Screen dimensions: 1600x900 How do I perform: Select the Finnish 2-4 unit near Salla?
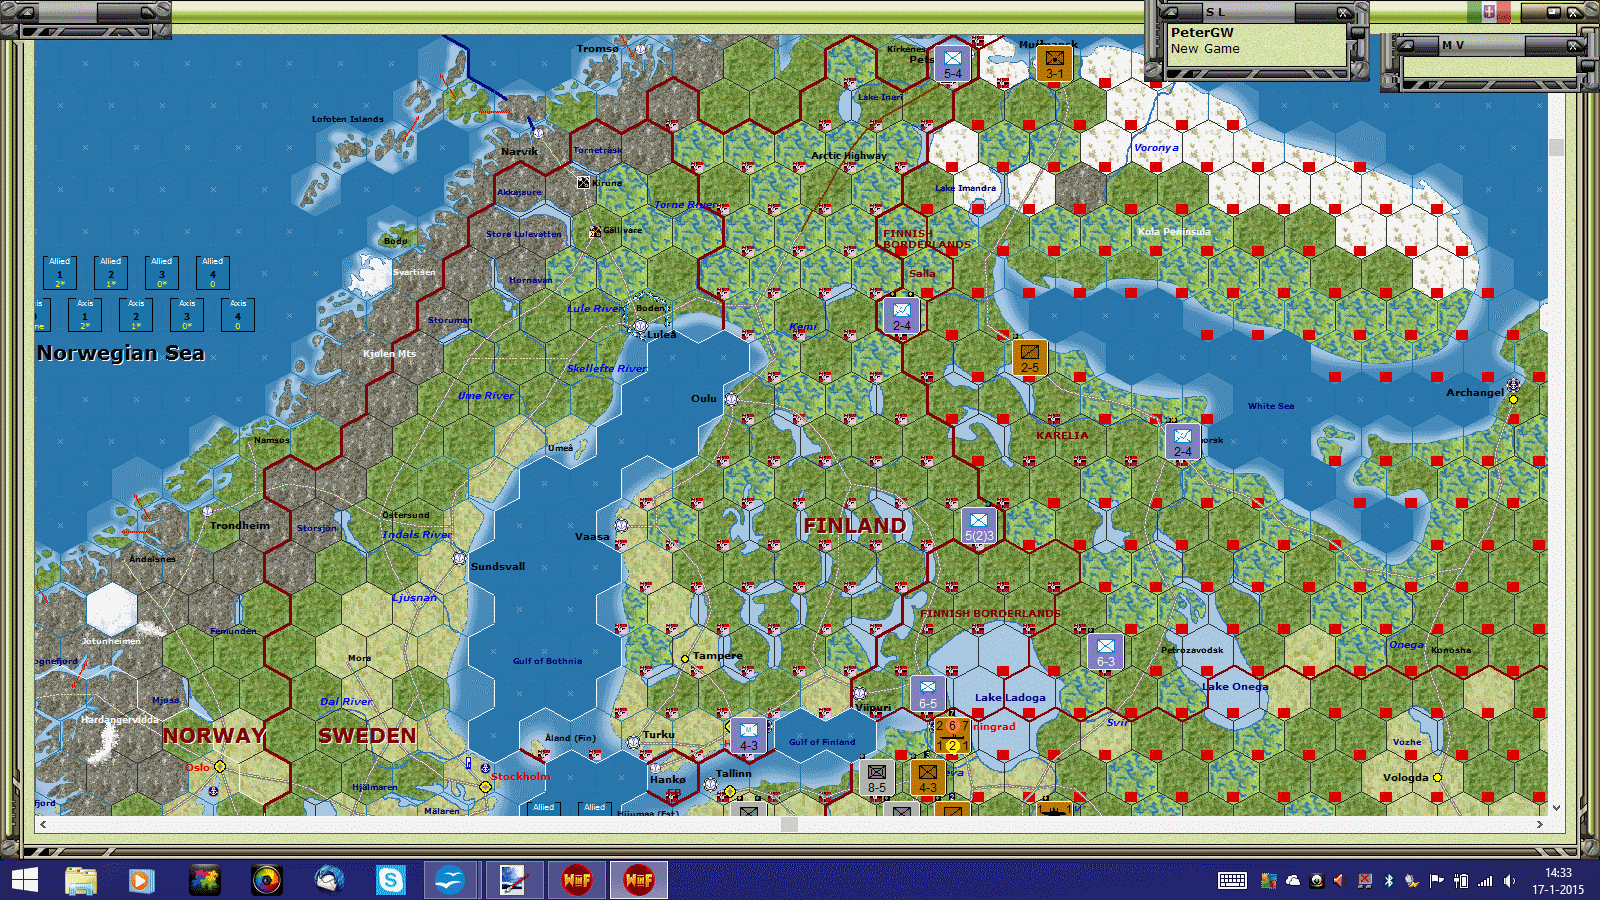click(902, 316)
